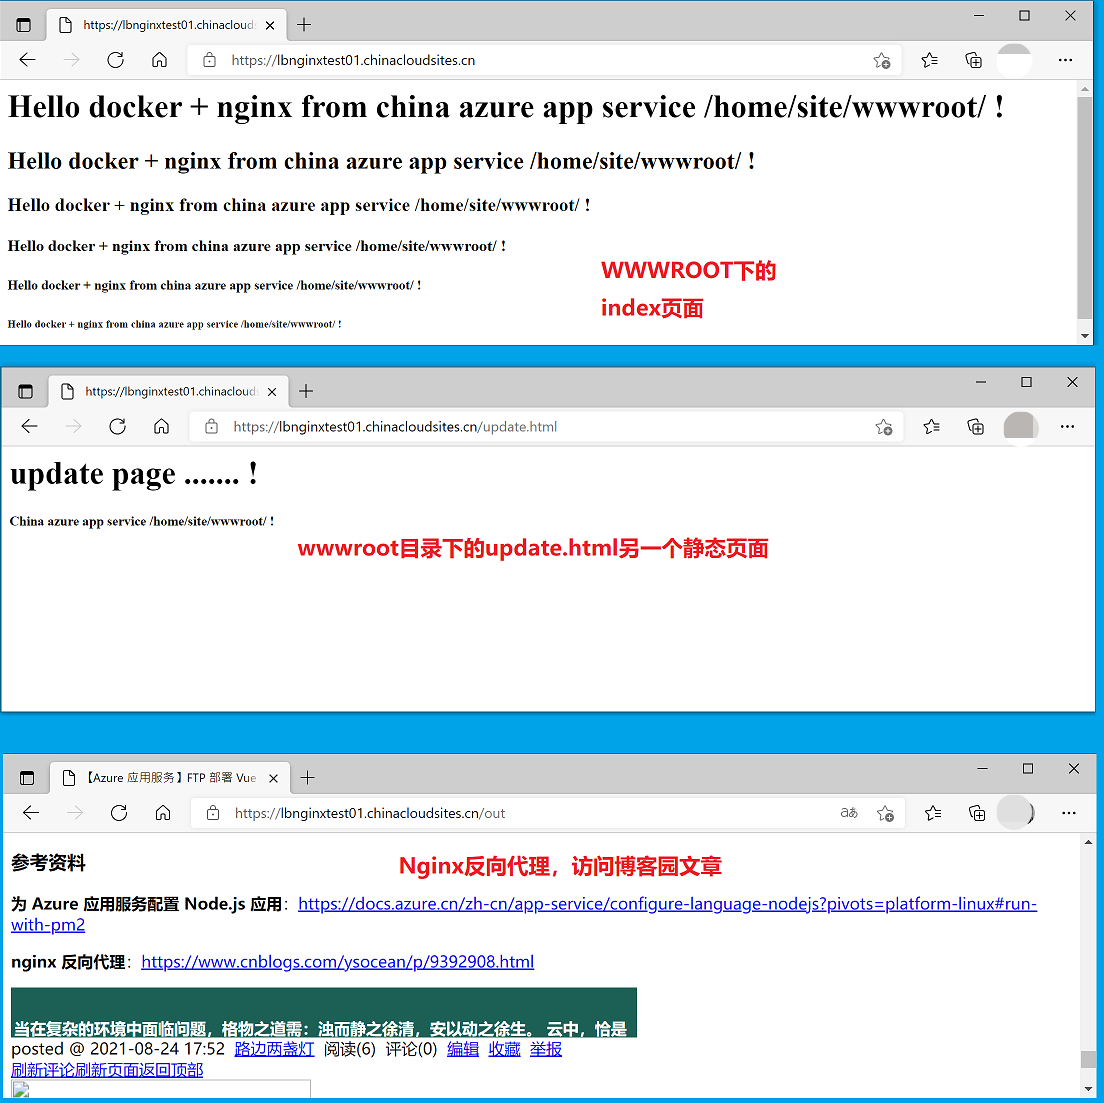Viewport: 1104px width, 1103px height.
Task: Open Favorites list in the /out window
Action: (933, 813)
